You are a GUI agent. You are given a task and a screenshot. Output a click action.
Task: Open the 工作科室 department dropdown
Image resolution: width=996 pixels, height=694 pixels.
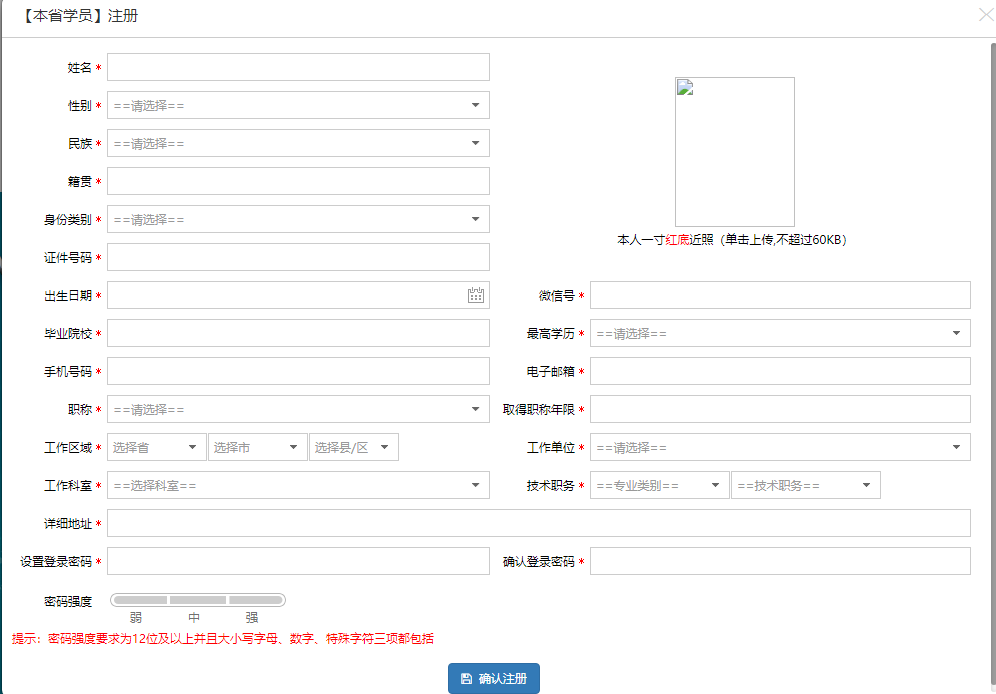coord(298,485)
